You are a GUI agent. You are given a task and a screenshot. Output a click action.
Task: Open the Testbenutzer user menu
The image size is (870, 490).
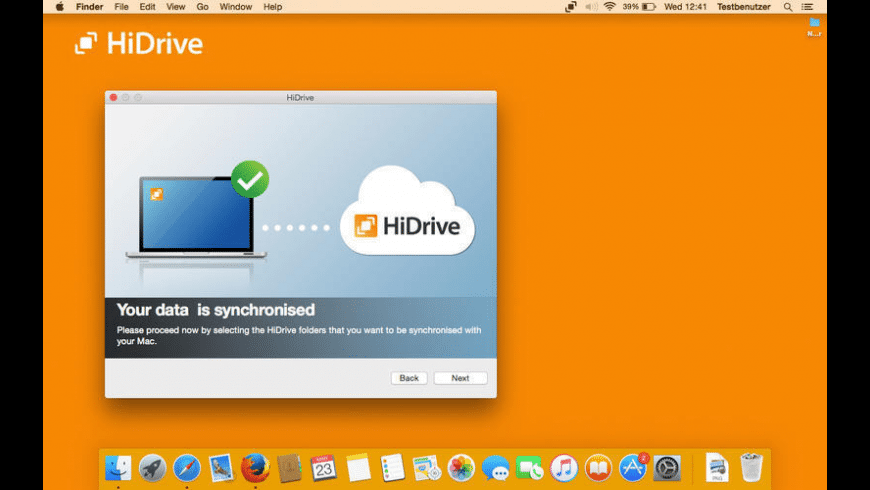743,7
